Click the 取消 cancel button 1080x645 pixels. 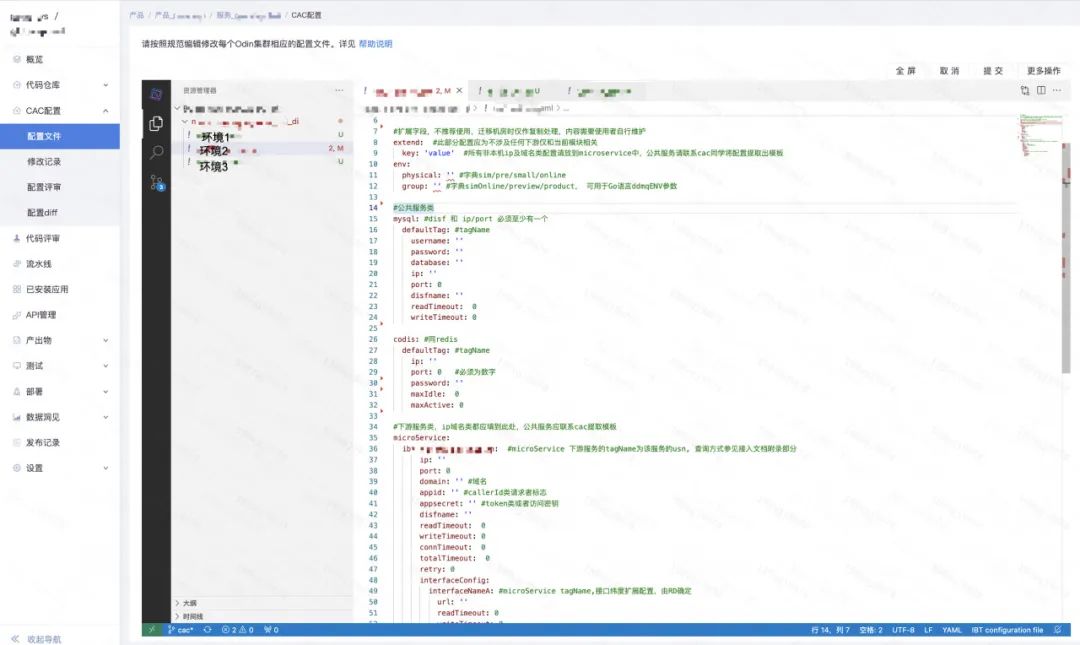949,71
